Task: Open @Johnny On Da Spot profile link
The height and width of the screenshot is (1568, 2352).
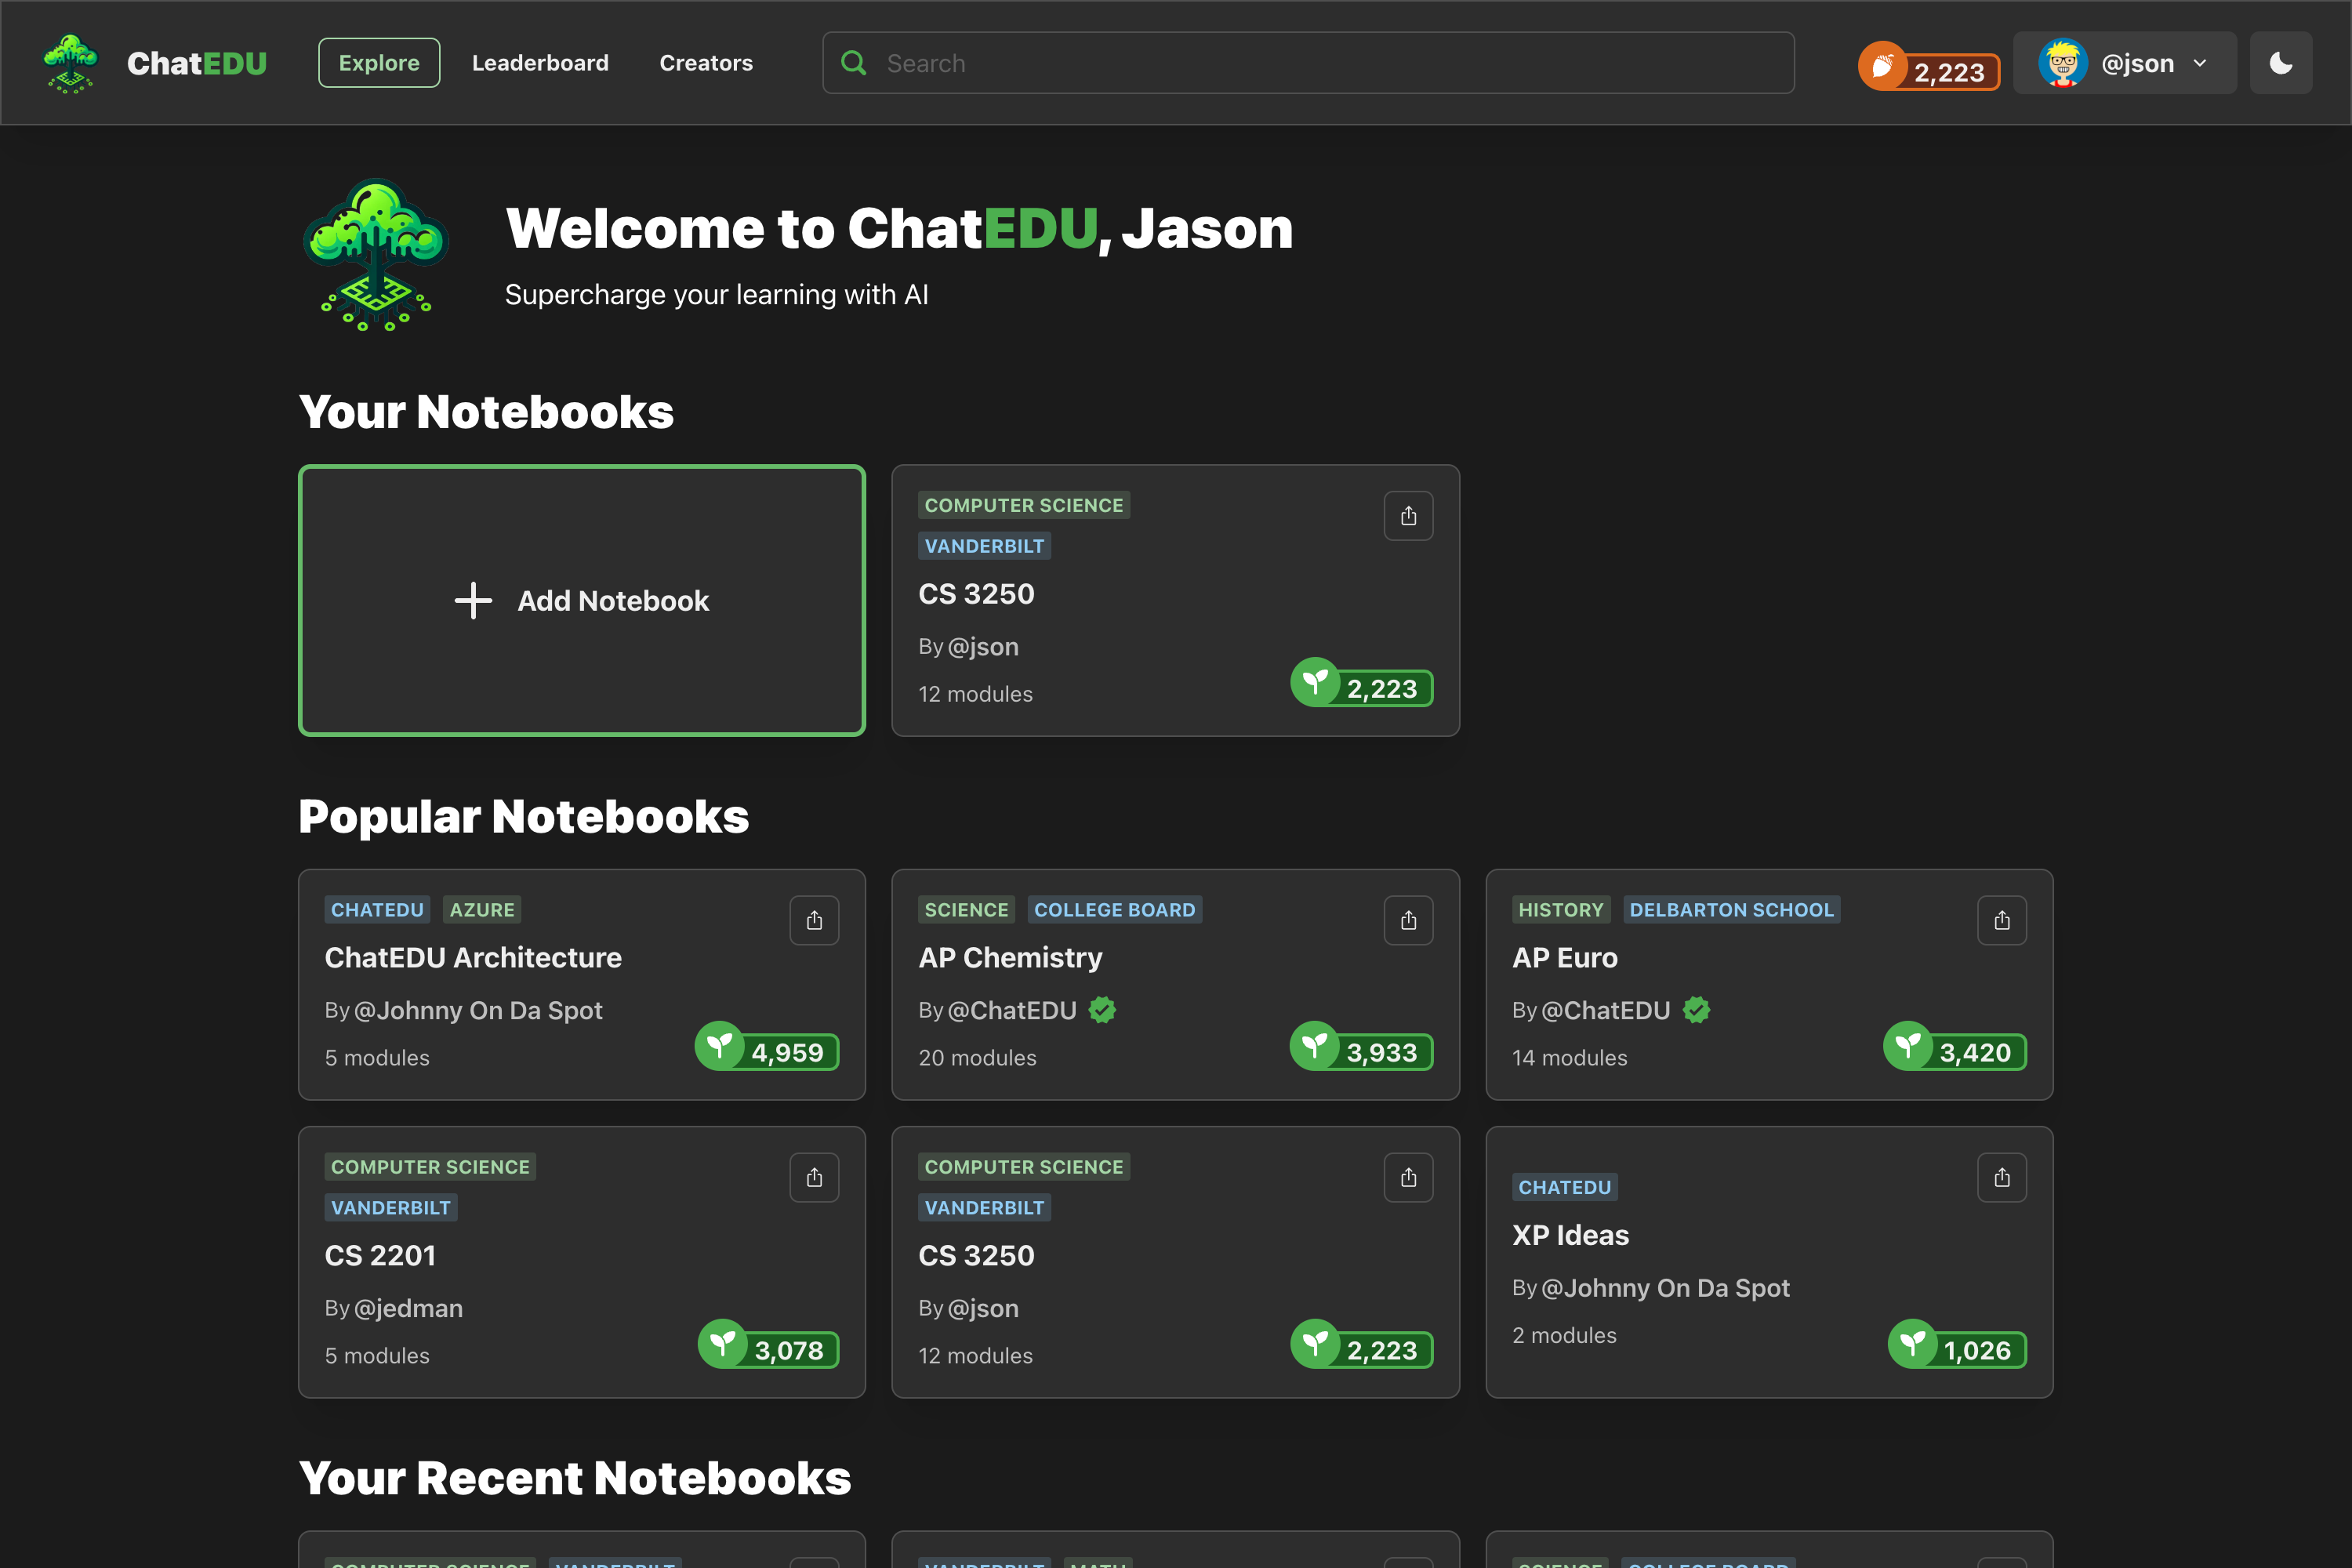Action: click(478, 1010)
